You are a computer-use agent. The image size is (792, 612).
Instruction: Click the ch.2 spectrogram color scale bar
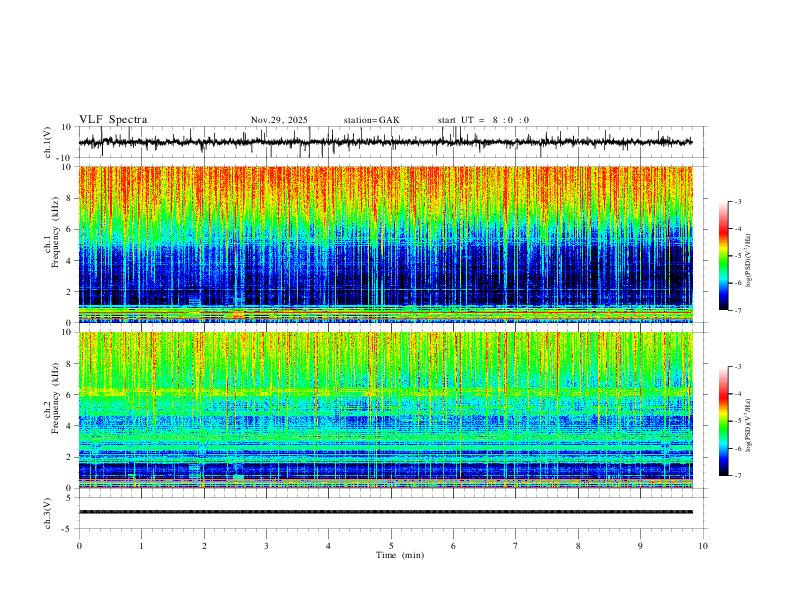[x=724, y=421]
